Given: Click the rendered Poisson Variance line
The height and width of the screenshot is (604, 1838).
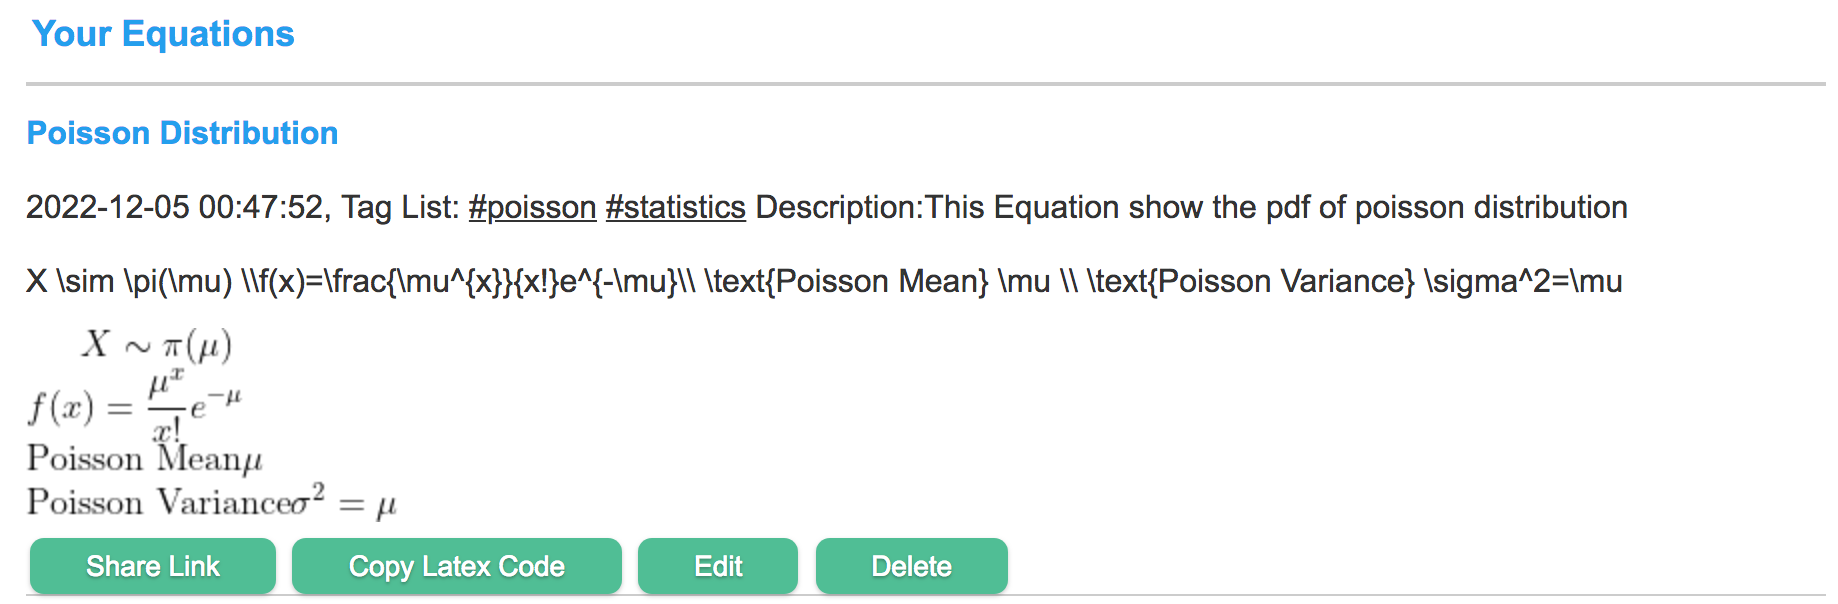Looking at the screenshot, I should [x=212, y=499].
